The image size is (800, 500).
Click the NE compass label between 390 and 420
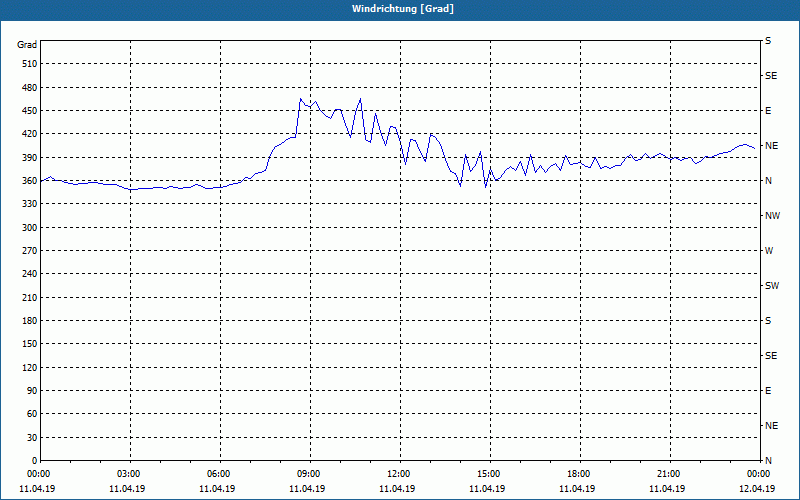pyautogui.click(x=771, y=146)
